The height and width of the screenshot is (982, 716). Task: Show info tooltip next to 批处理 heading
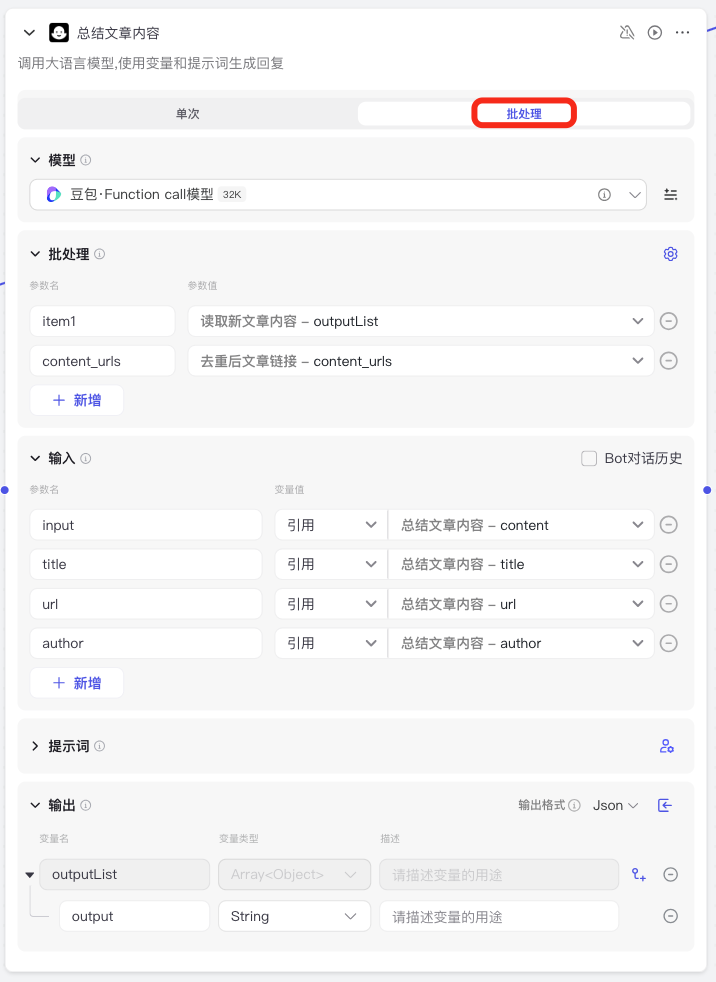[x=100, y=254]
